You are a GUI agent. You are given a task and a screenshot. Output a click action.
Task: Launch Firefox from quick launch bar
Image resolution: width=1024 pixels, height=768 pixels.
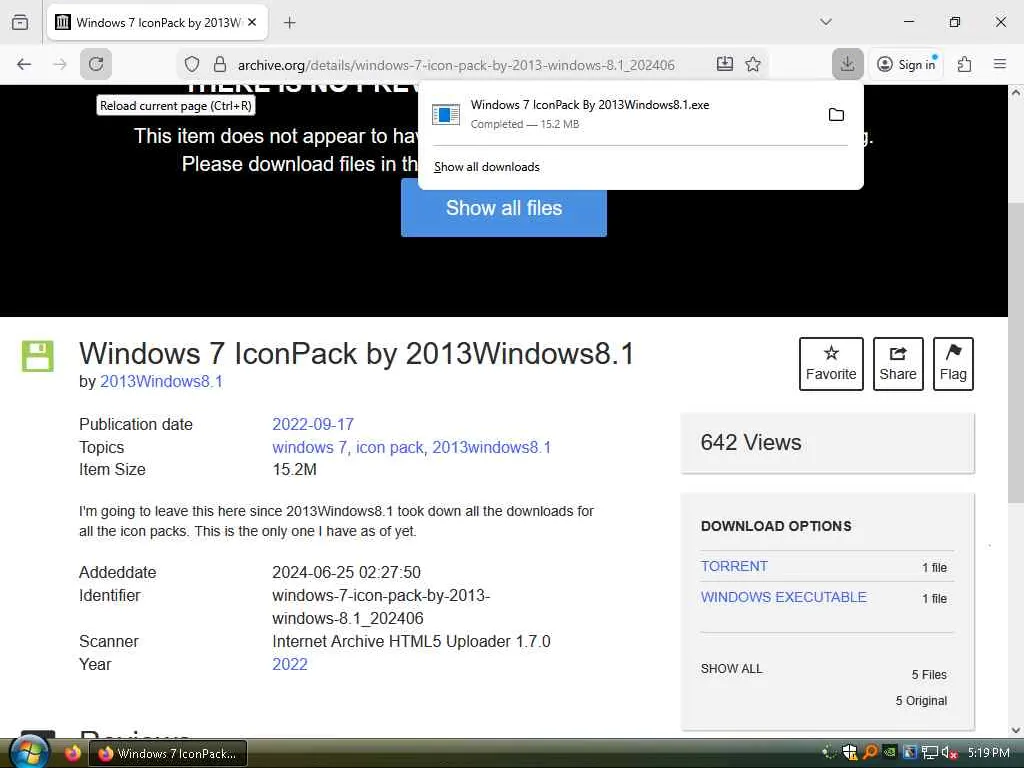point(72,753)
